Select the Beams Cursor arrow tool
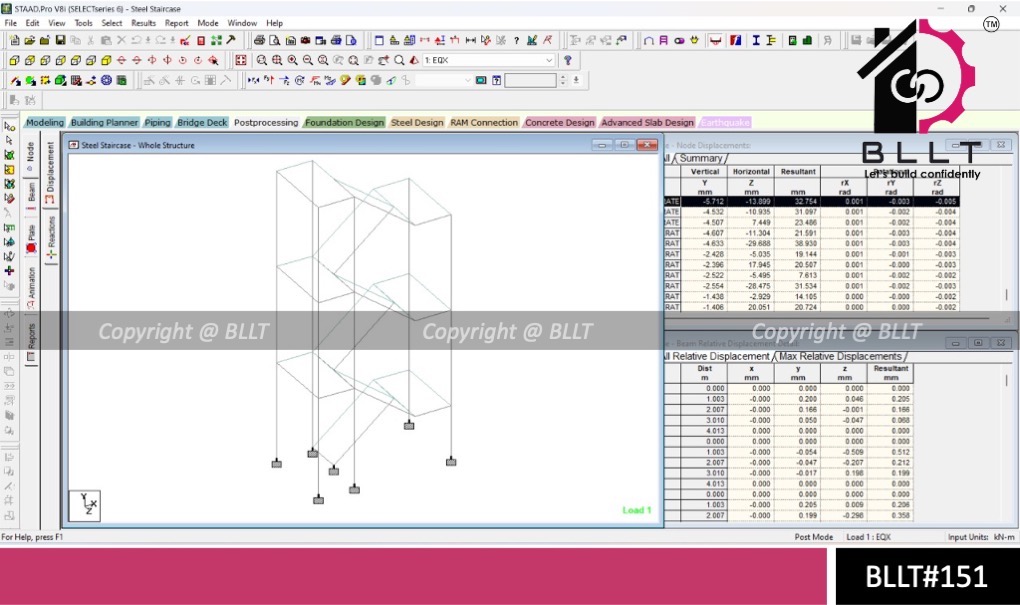 [9, 141]
